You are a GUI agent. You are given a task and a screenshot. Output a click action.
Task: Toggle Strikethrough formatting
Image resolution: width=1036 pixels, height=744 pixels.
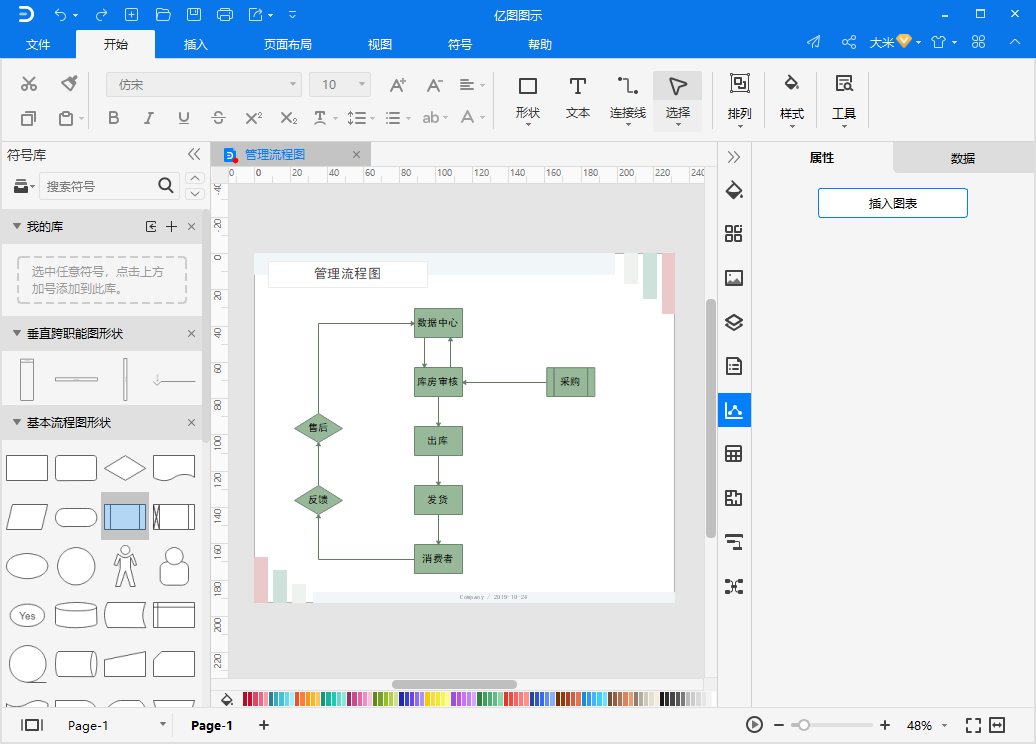(x=218, y=118)
